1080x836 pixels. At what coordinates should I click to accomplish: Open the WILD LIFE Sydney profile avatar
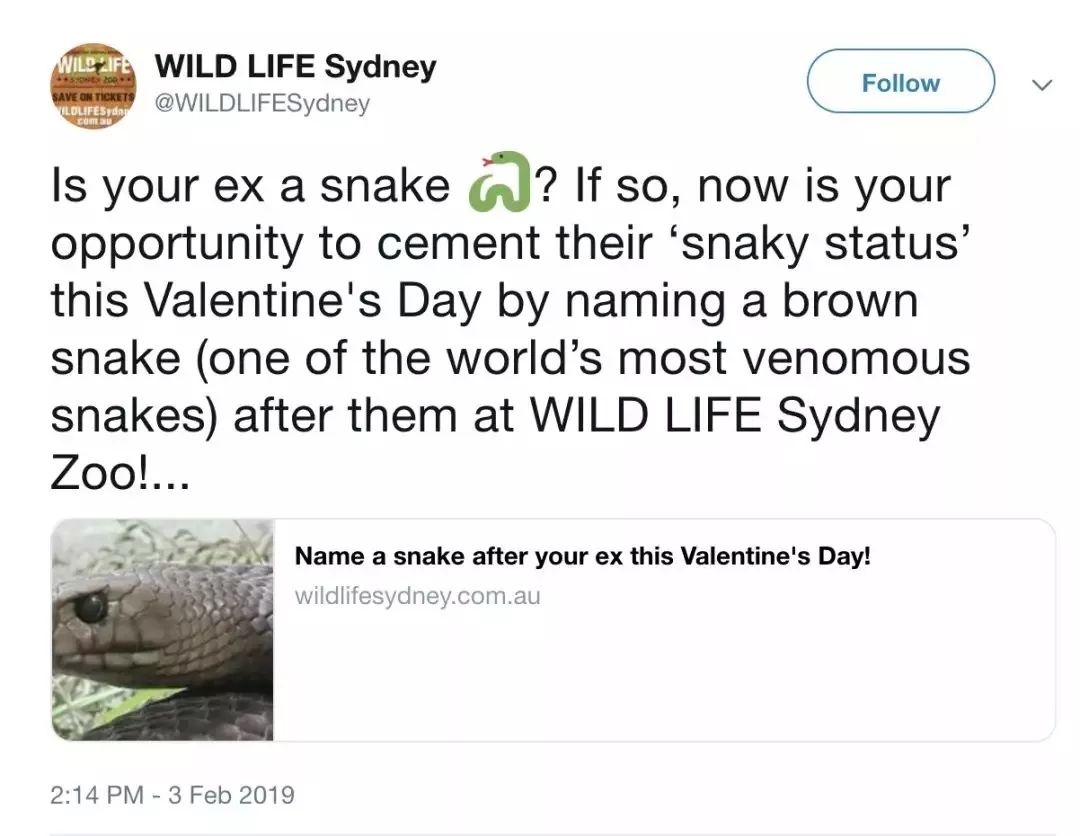(94, 85)
